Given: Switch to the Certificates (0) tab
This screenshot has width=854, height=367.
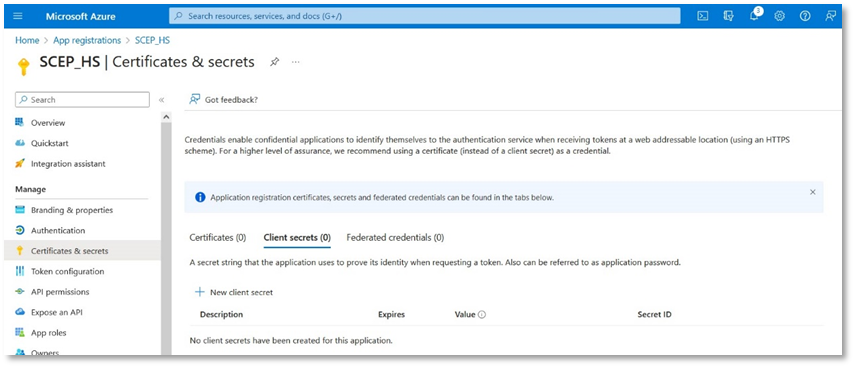Looking at the screenshot, I should pyautogui.click(x=218, y=237).
